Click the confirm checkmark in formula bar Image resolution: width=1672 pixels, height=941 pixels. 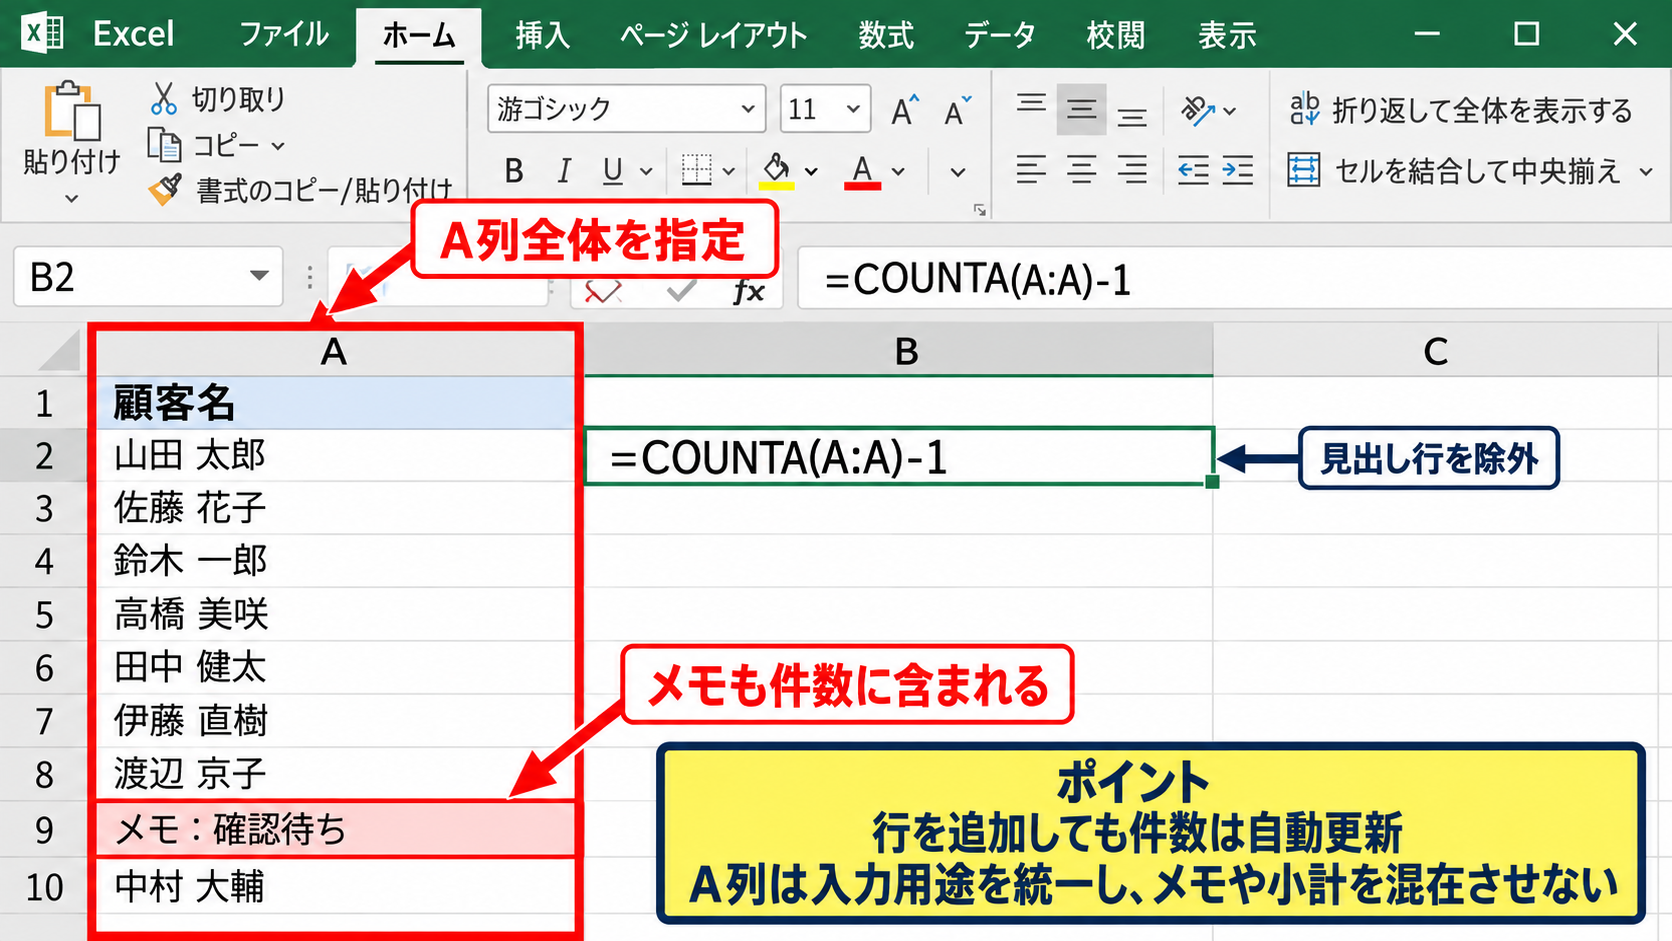(682, 291)
